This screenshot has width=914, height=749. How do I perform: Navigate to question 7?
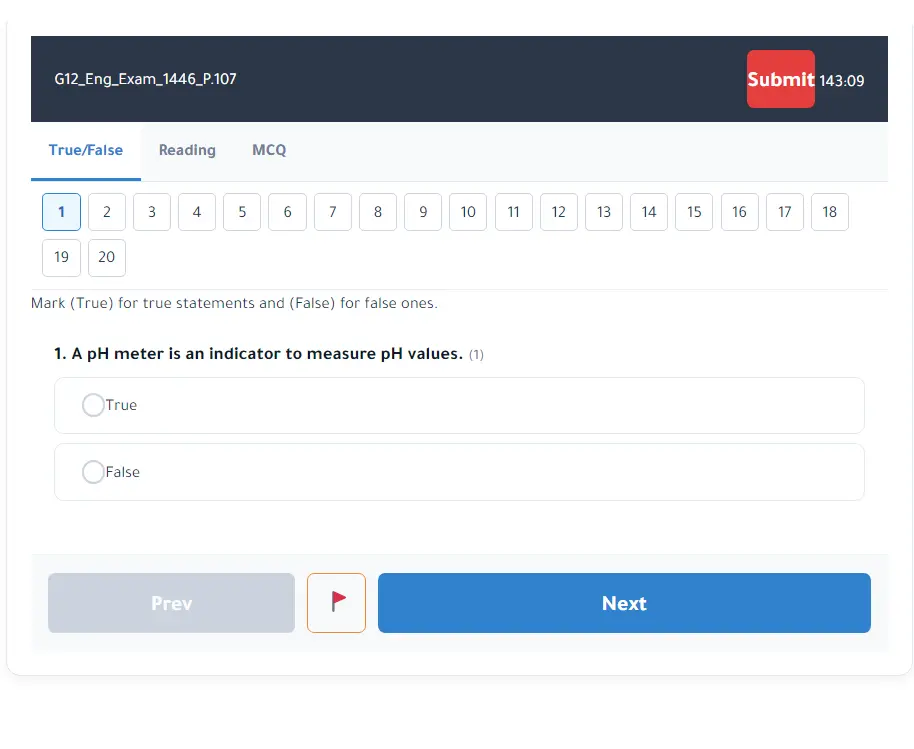point(333,212)
